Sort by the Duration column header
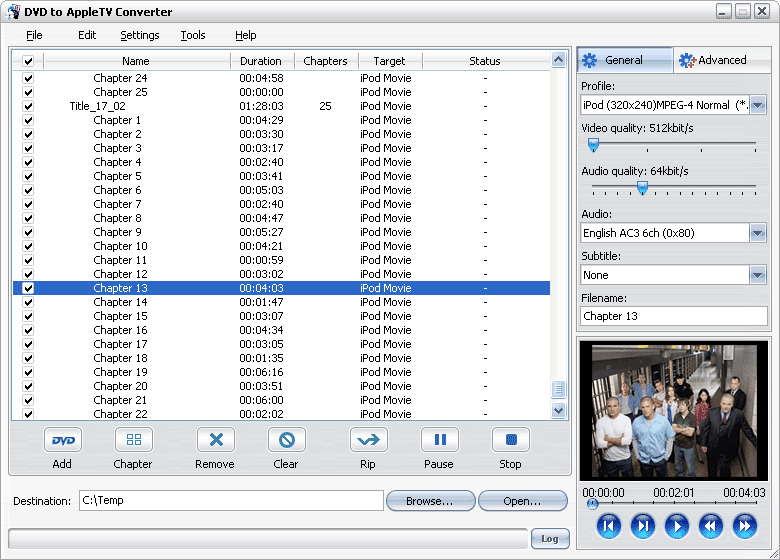Screen dimensions: 780x560 pos(262,61)
